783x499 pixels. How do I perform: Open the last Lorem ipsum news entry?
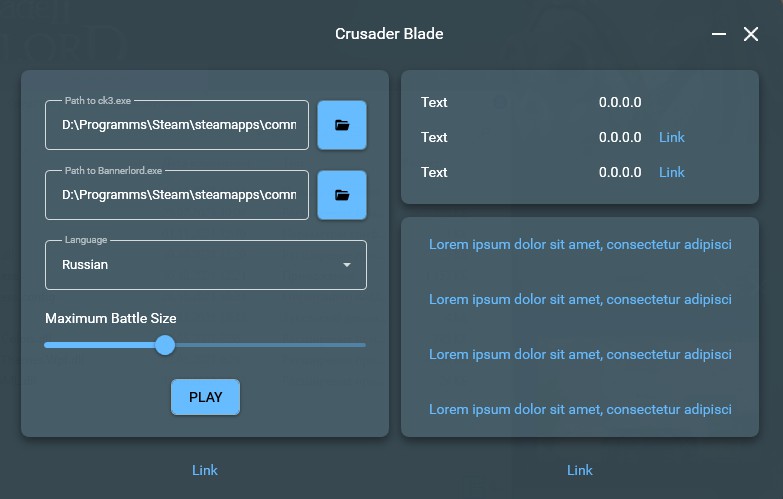coord(580,409)
